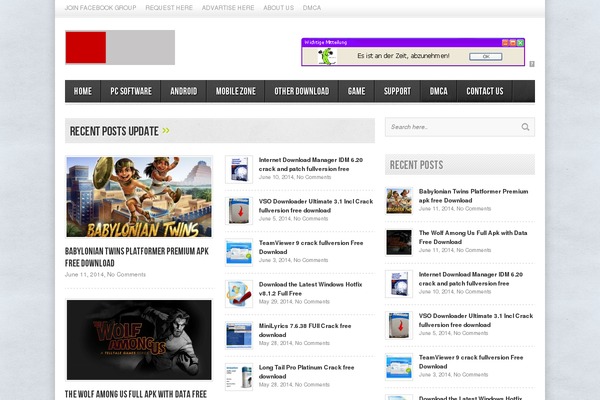Screen dimensions: 600x400
Task: Open sidebar The Wolf Among Us Full Apk link
Action: 473,237
